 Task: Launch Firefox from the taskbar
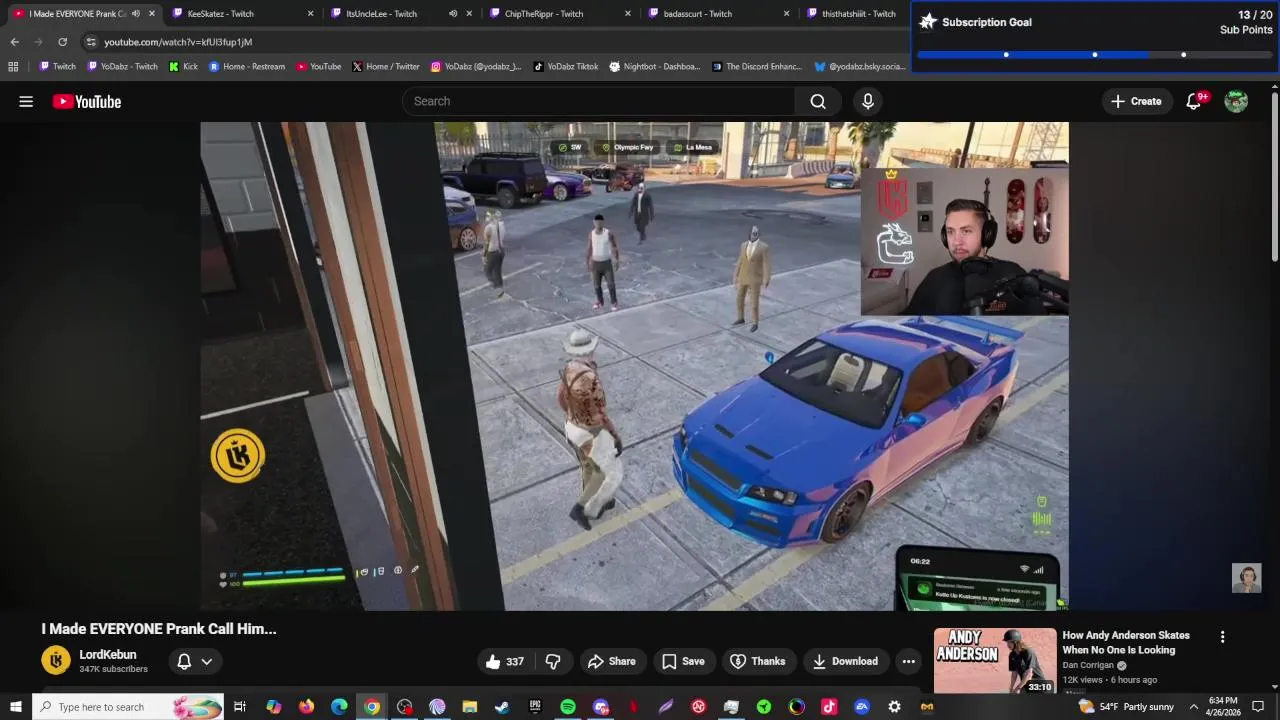(306, 707)
